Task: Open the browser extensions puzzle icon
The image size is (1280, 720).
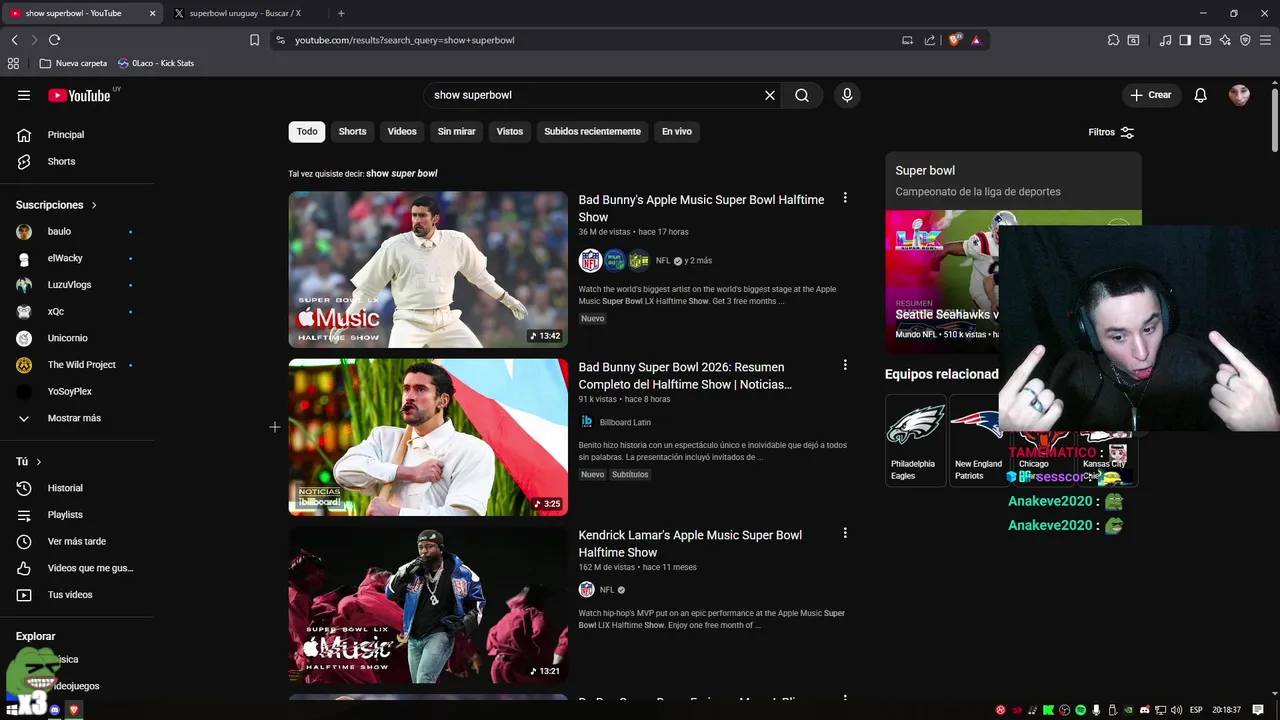Action: (1113, 40)
